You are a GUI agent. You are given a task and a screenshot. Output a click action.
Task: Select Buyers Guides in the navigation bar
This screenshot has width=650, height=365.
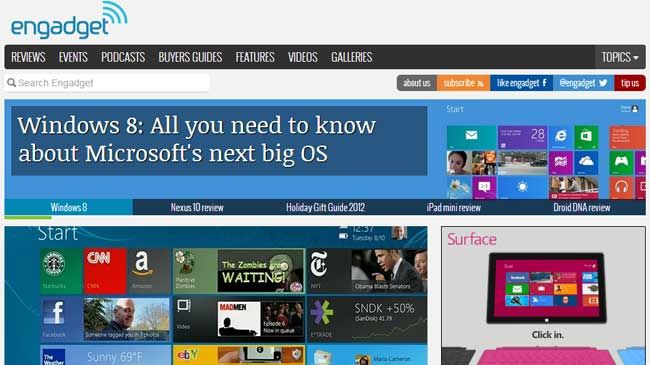click(190, 57)
